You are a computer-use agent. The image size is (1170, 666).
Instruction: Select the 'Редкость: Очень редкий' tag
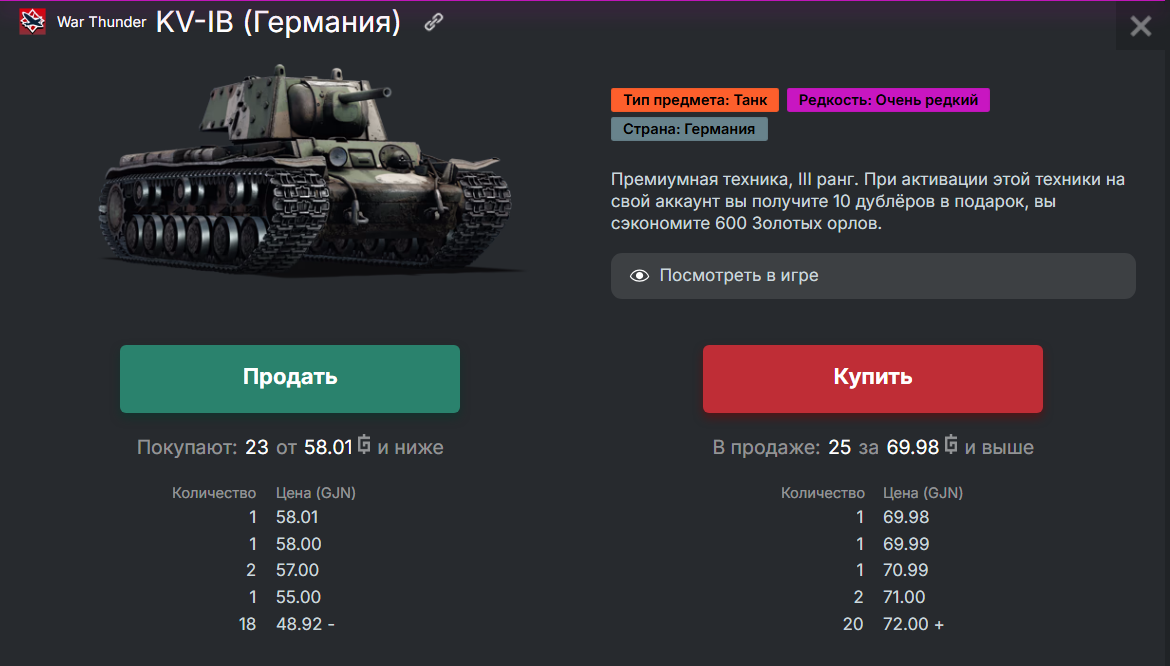(x=888, y=100)
